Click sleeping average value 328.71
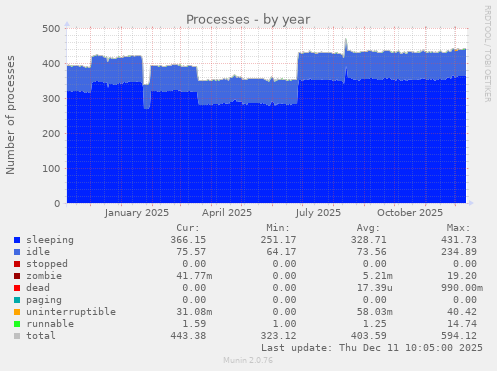This screenshot has width=497, height=371. pos(369,240)
